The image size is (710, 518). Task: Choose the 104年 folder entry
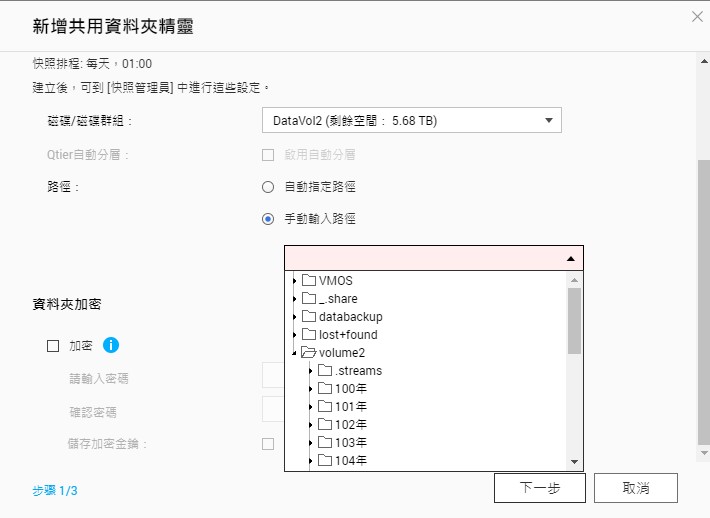click(x=351, y=461)
